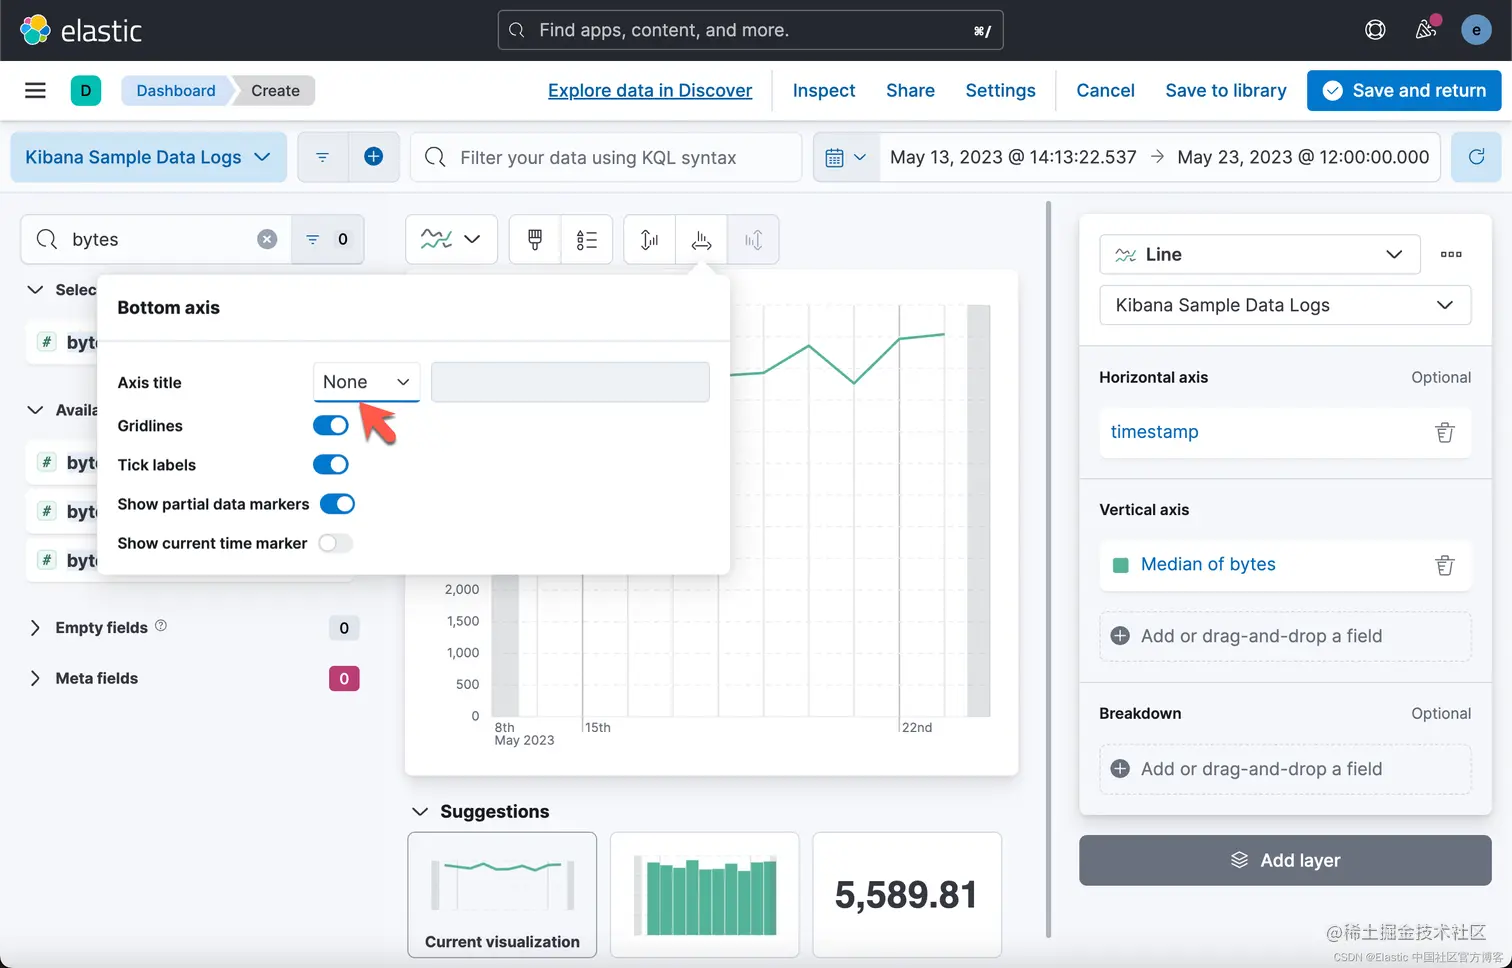
Task: Click Cancel in the top bar
Action: [1105, 90]
